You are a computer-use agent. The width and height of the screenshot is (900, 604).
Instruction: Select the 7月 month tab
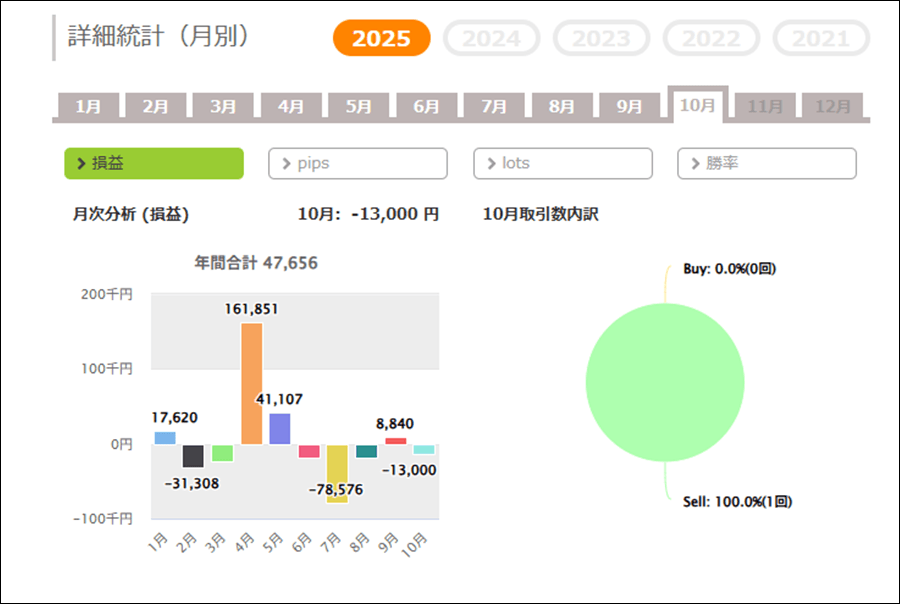tap(494, 106)
